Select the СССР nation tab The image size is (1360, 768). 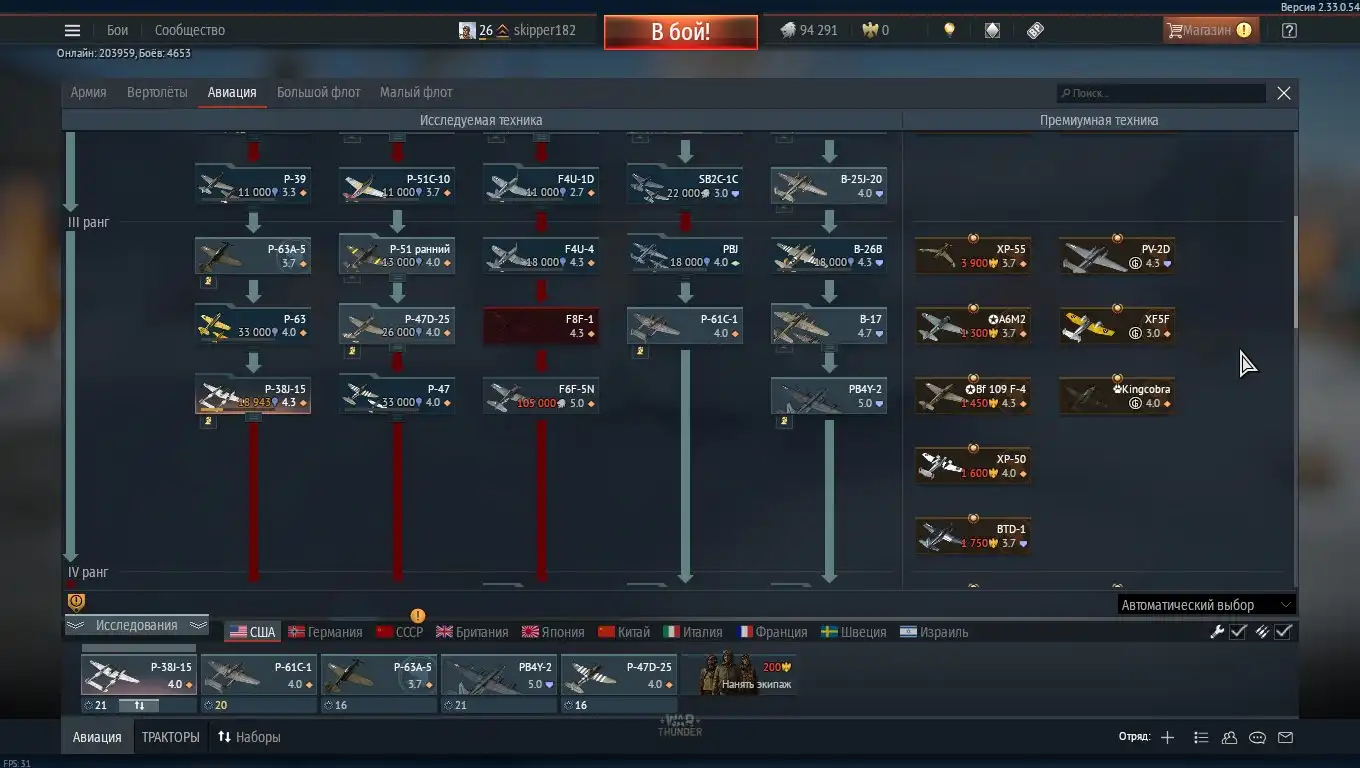tap(400, 632)
